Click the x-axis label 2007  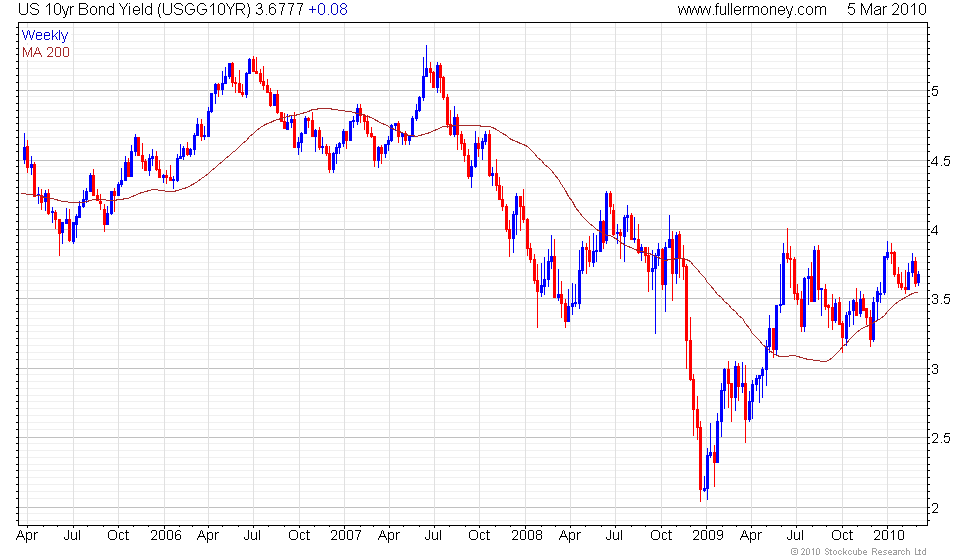346,536
